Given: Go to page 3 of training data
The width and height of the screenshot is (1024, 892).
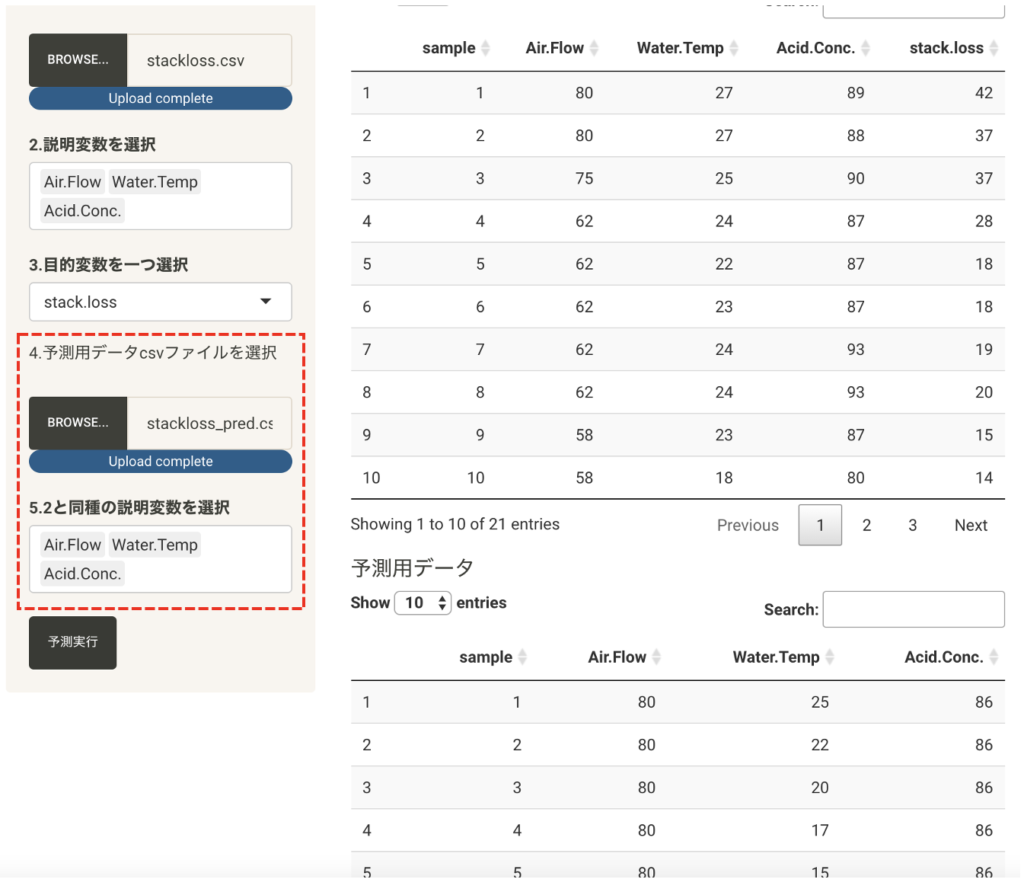Looking at the screenshot, I should tap(912, 525).
